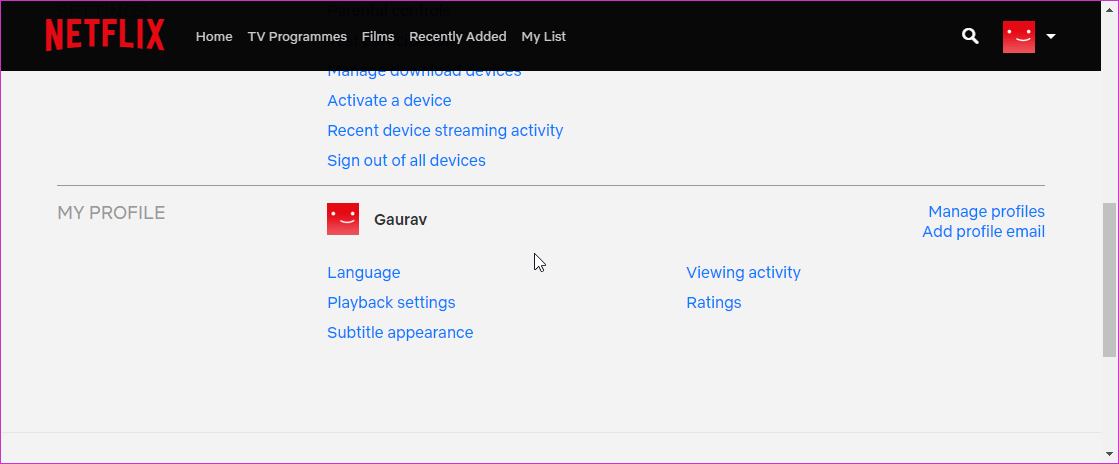Viewport: 1119px width, 464px height.
Task: Click the profile avatar in header
Action: (1018, 37)
